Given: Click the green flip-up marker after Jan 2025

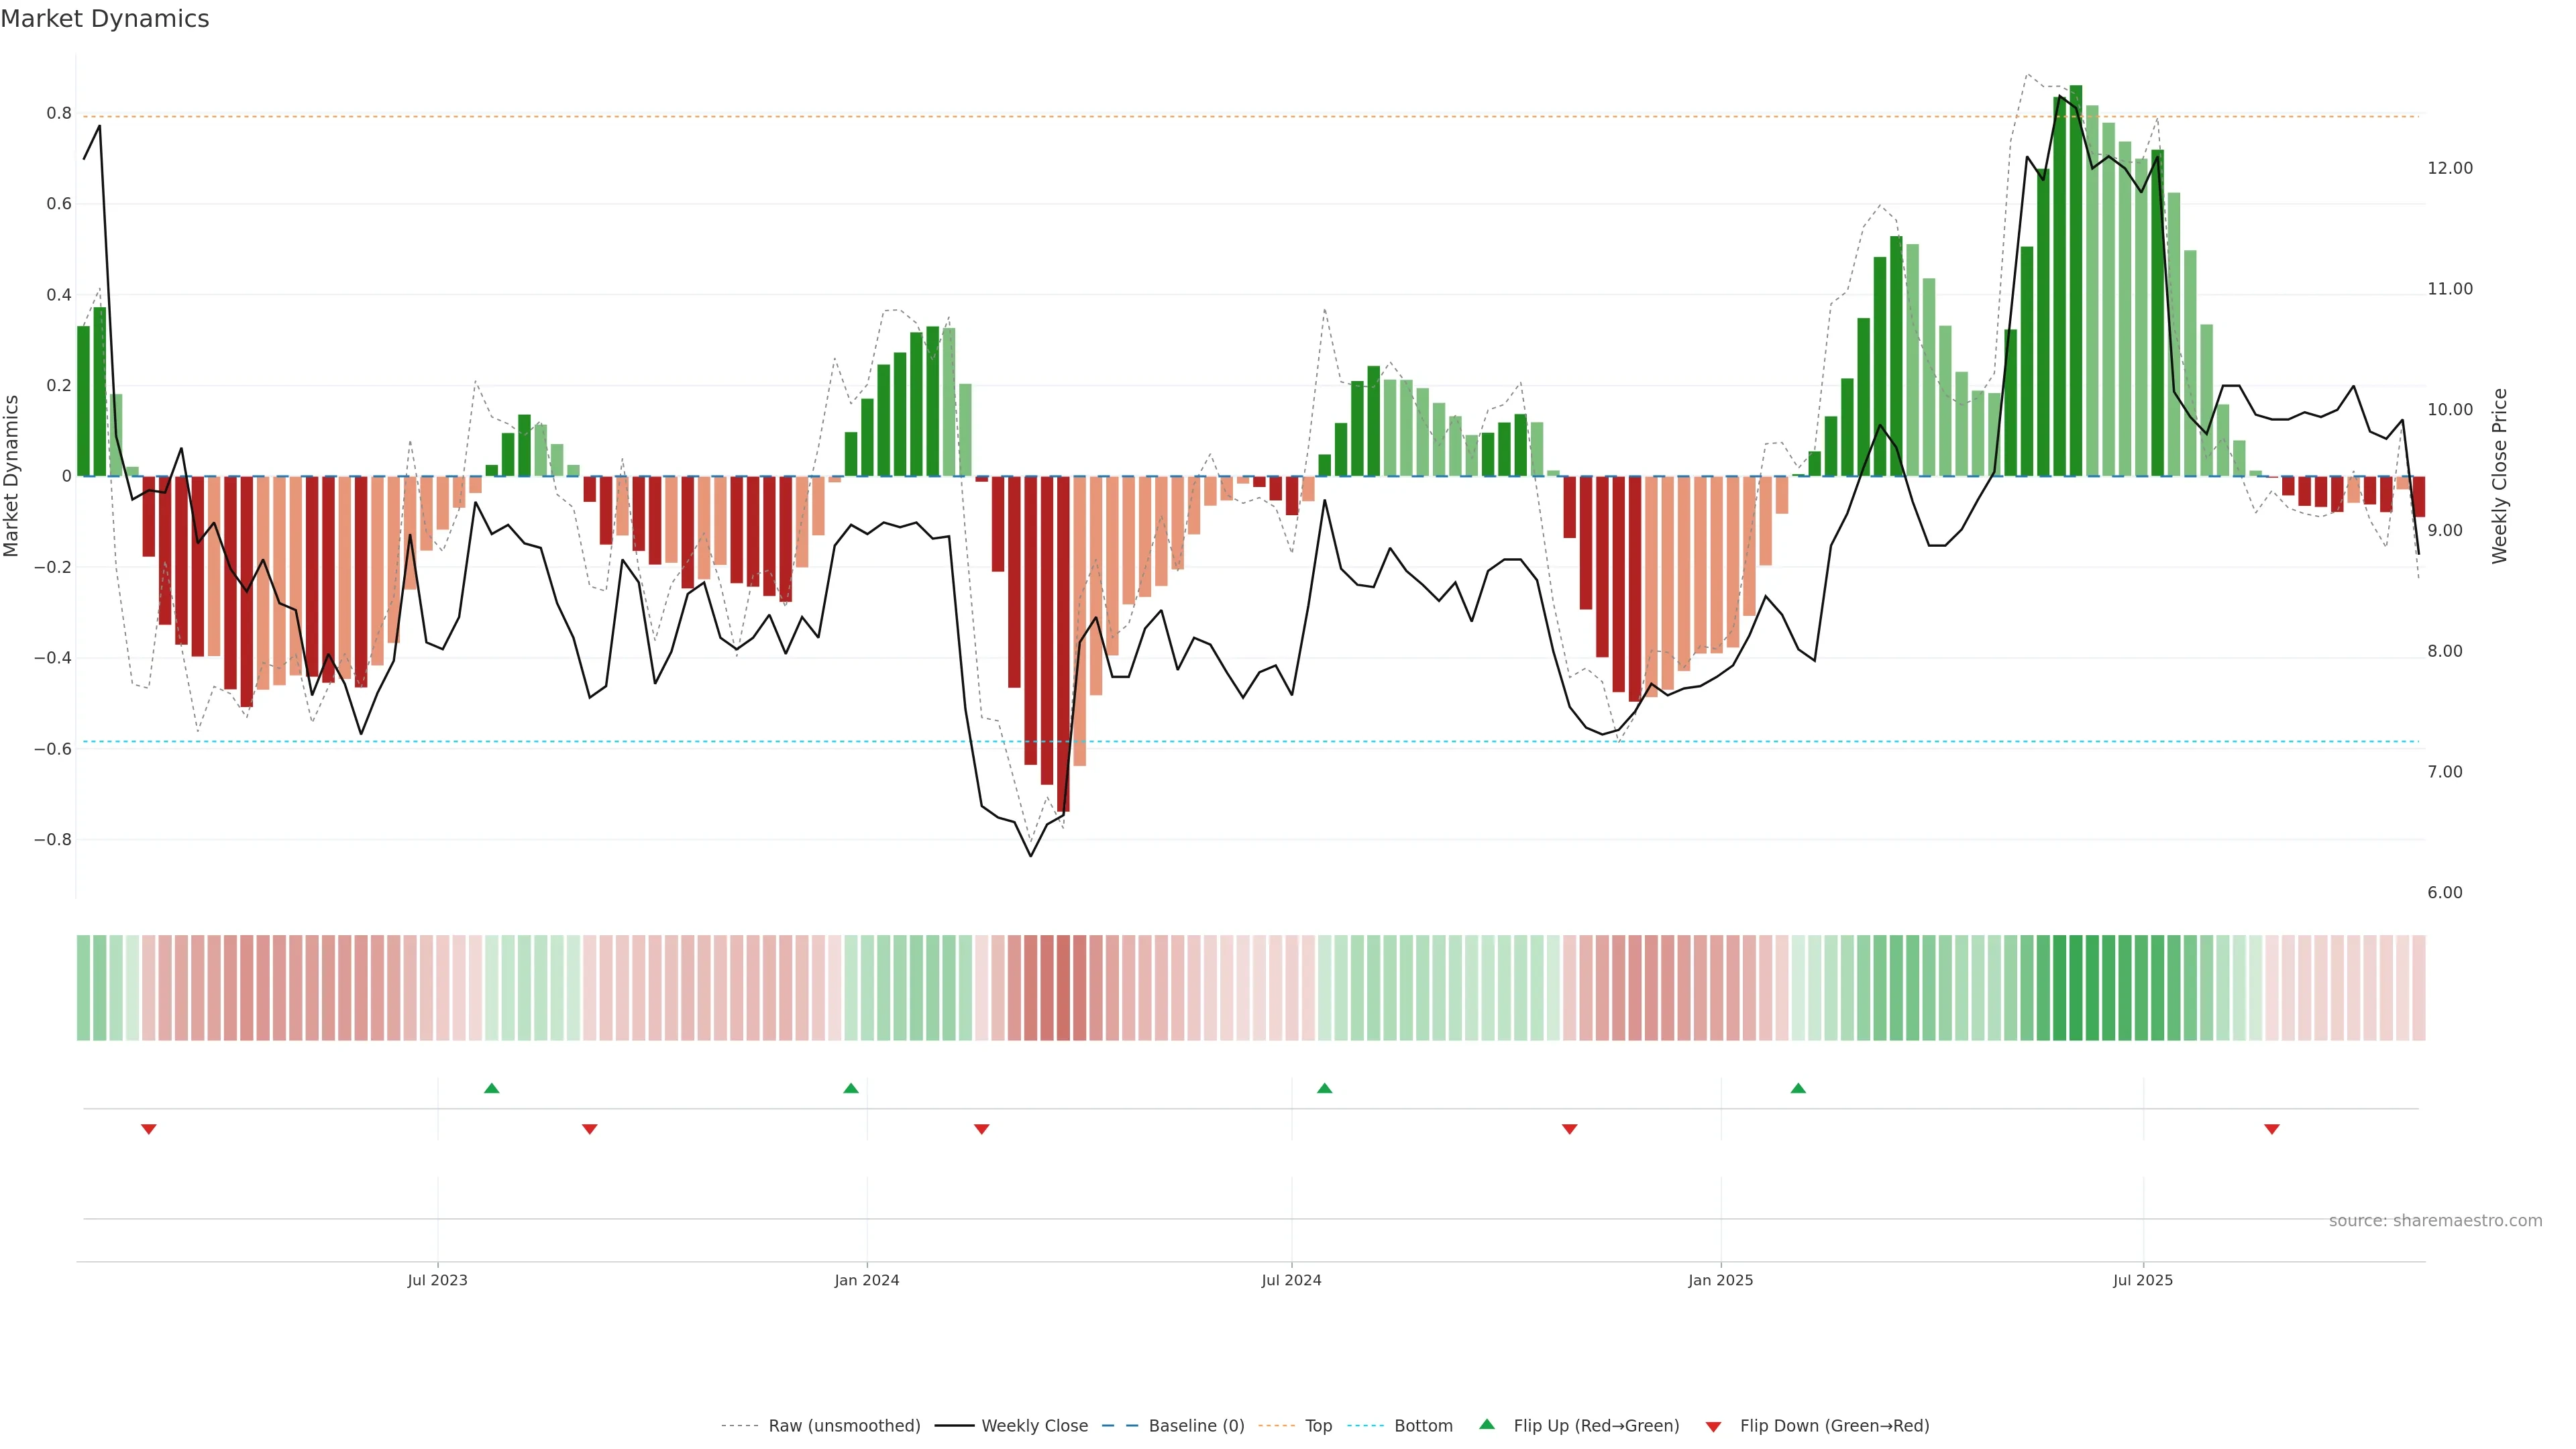Looking at the screenshot, I should coord(1798,1088).
